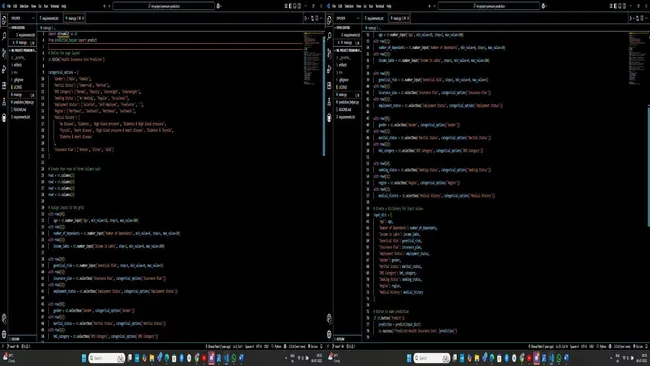Open editor More Actions in left window
Viewport: 650px width, 366px height.
coord(321,18)
